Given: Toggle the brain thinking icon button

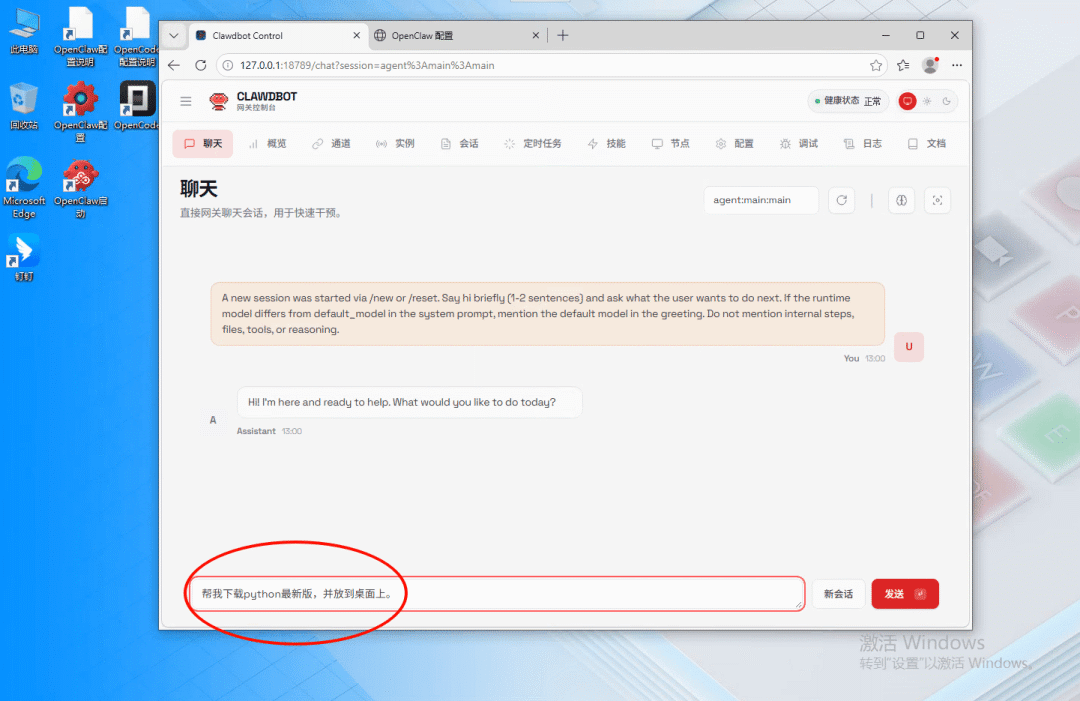Looking at the screenshot, I should pos(902,200).
